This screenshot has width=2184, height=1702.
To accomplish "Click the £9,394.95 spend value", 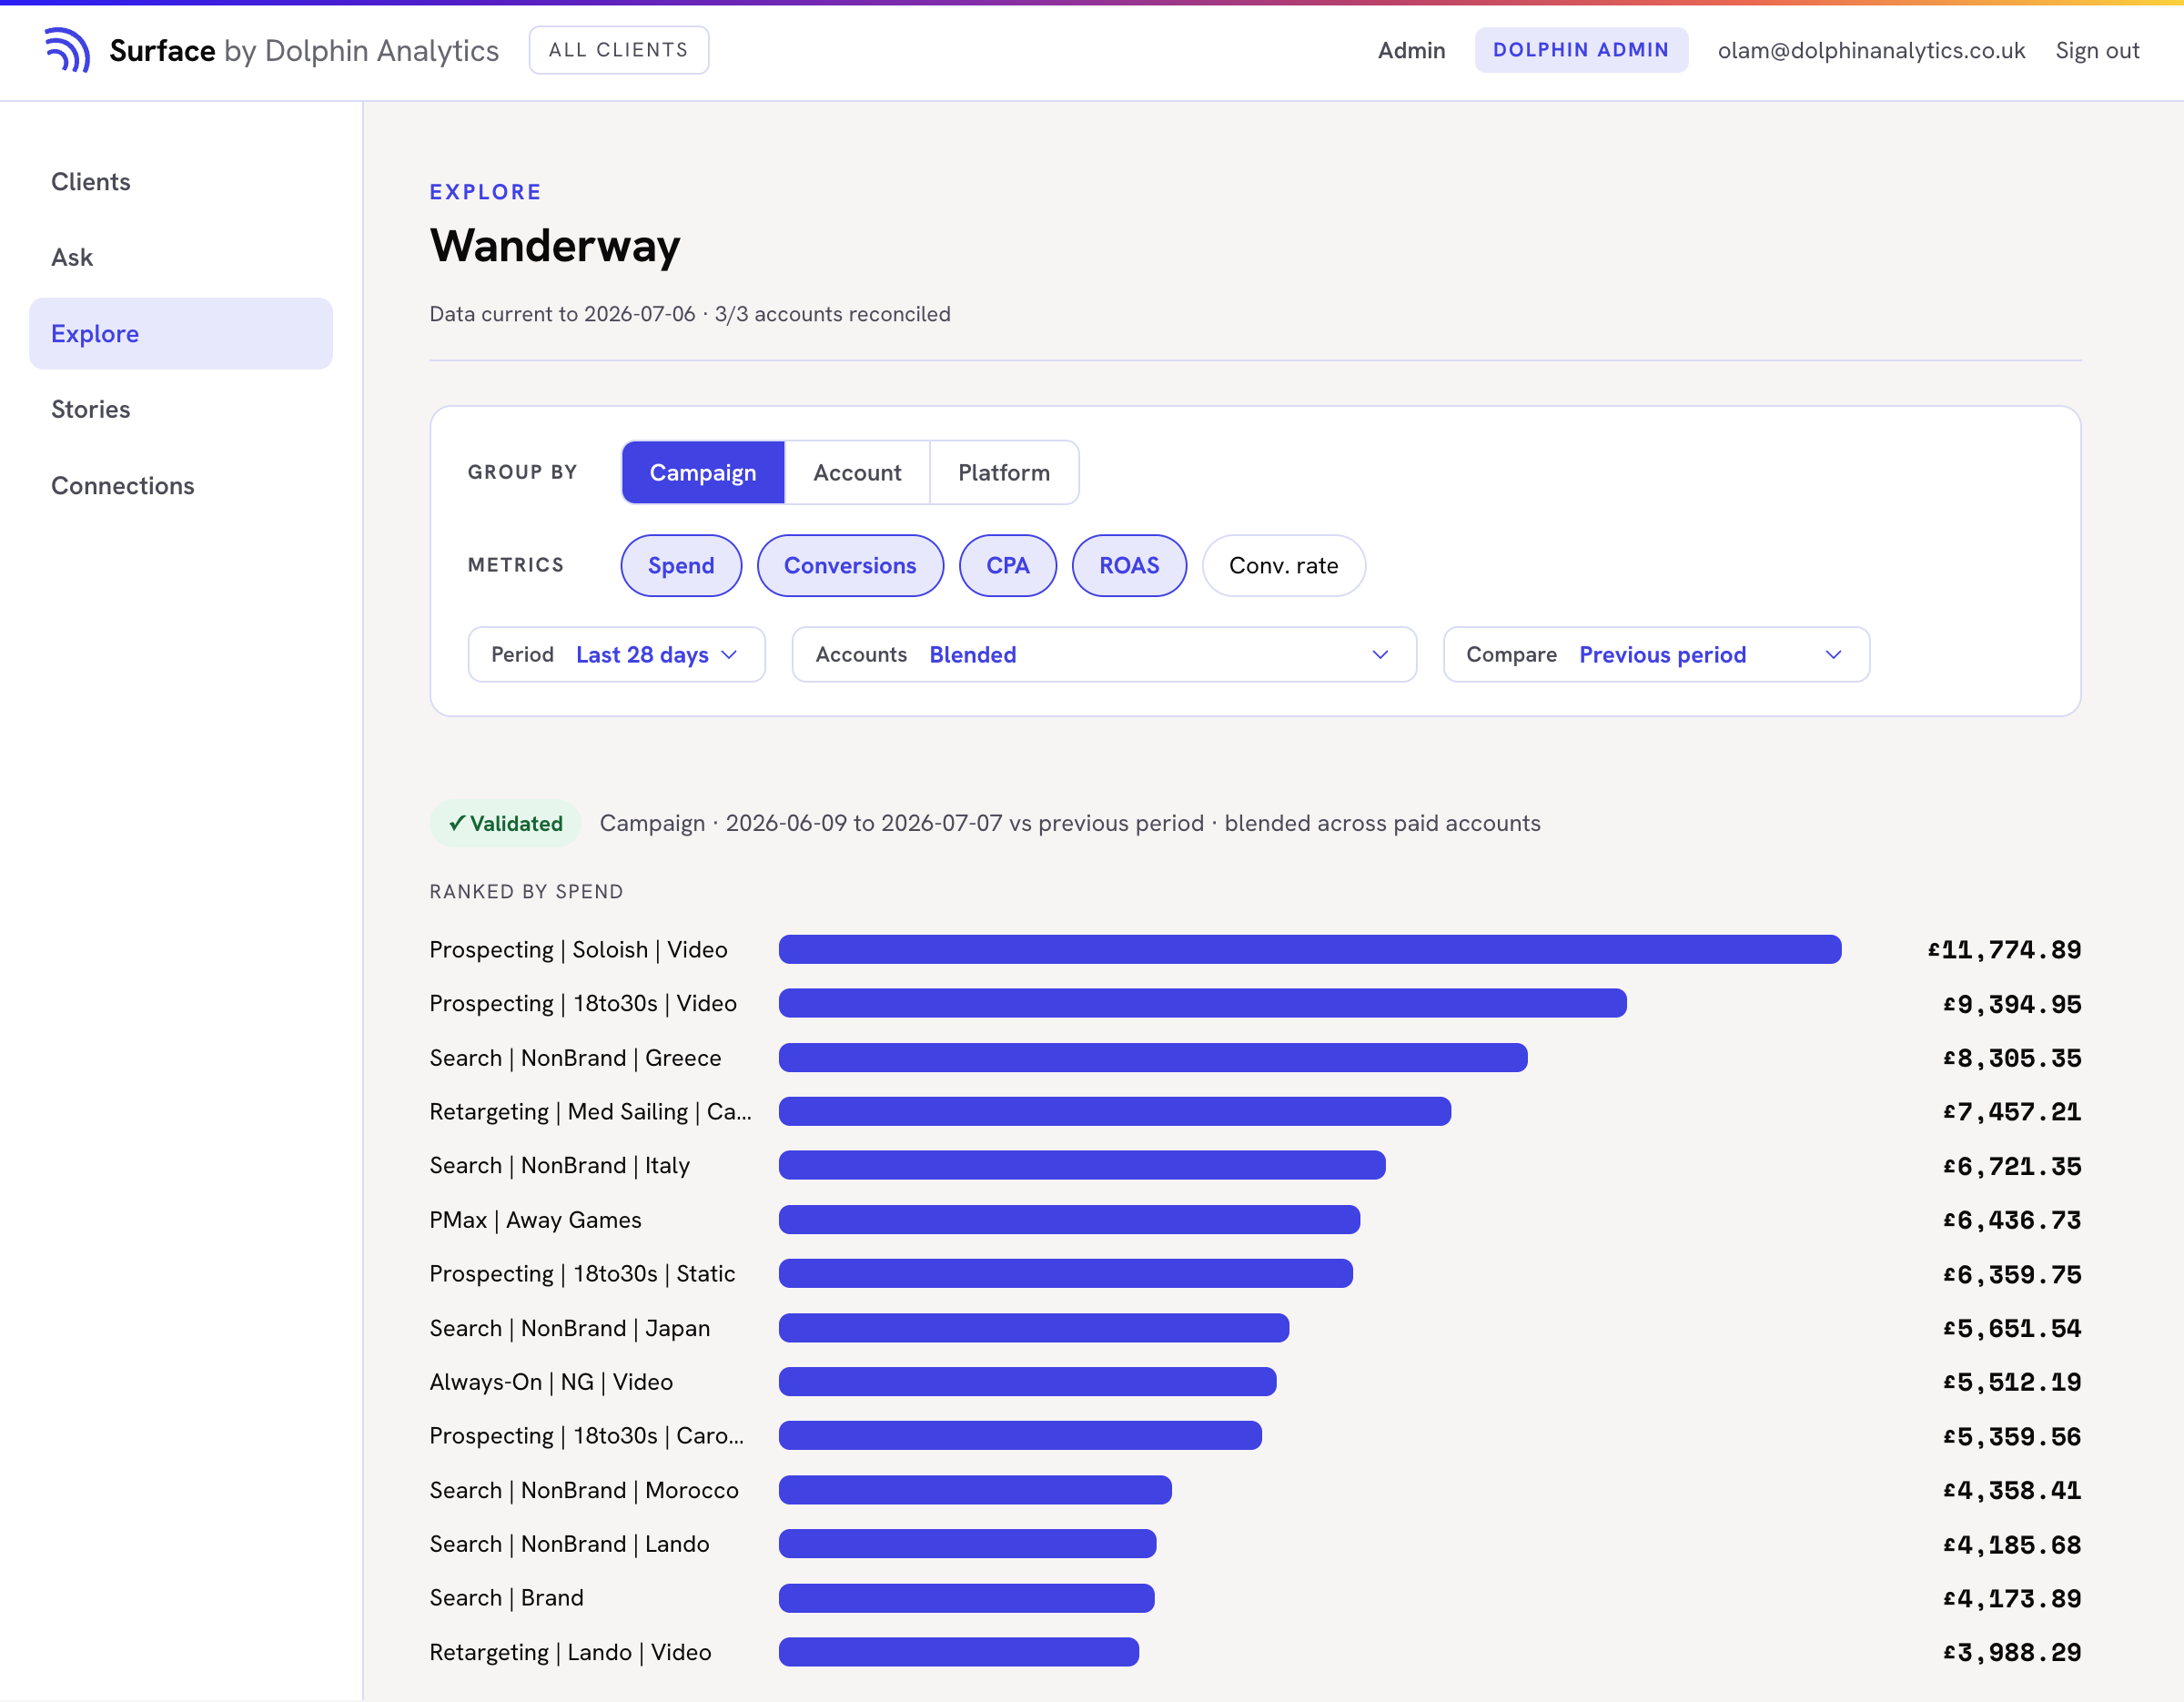I will pos(2011,1004).
